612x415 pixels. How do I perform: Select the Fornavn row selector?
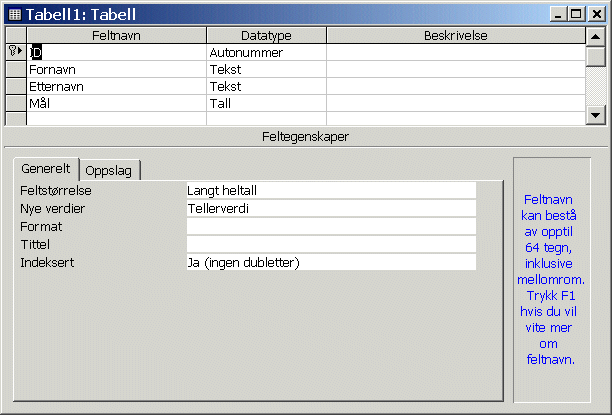click(x=16, y=69)
